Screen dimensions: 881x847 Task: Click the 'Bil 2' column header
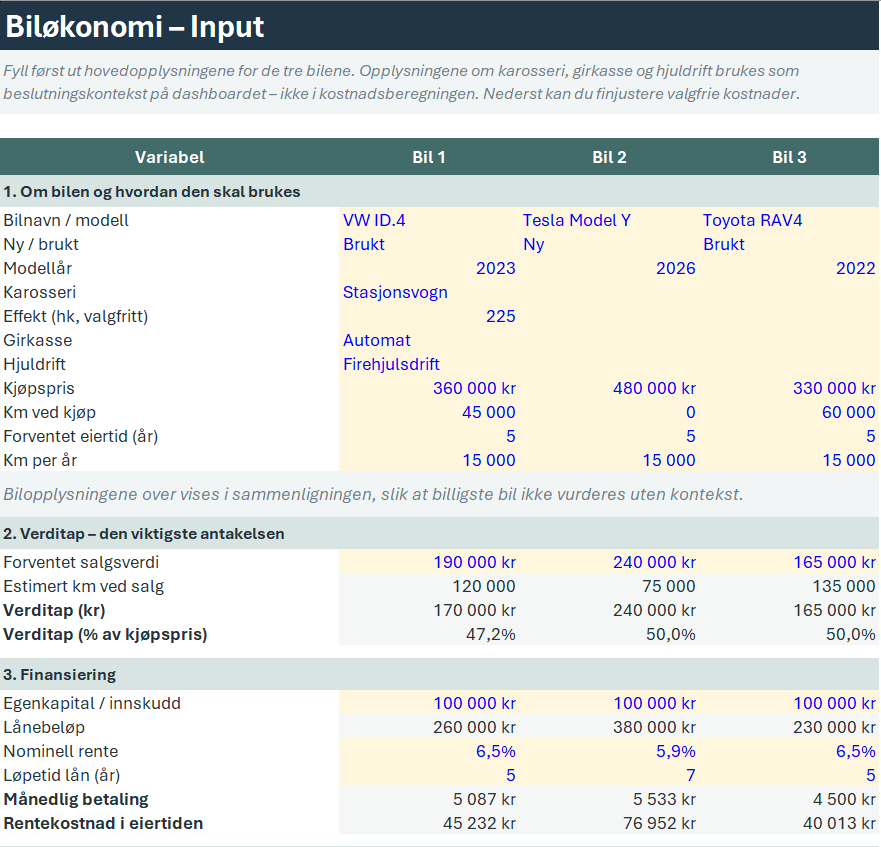click(x=609, y=157)
